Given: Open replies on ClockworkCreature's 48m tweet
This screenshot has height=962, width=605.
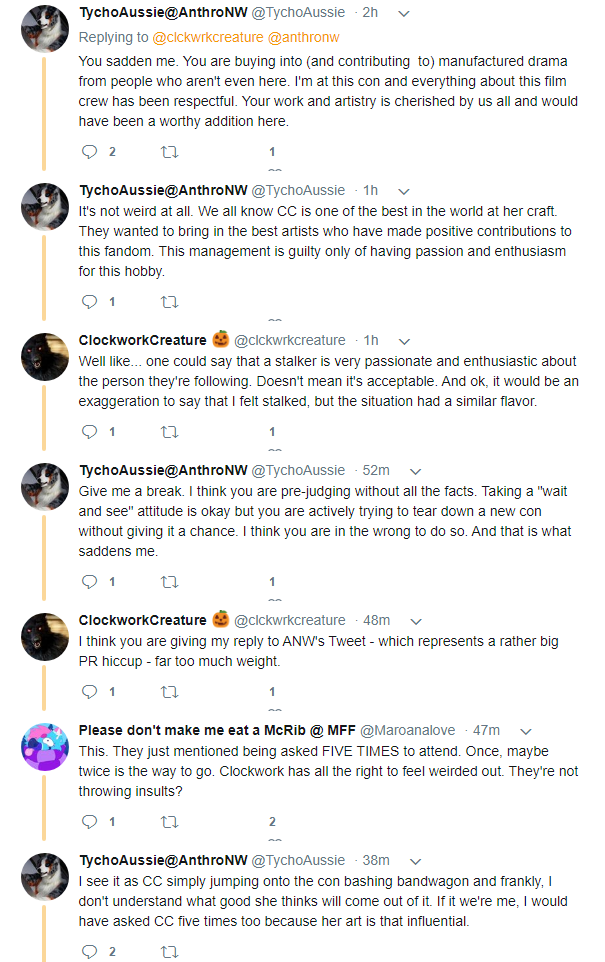Looking at the screenshot, I should tap(89, 691).
